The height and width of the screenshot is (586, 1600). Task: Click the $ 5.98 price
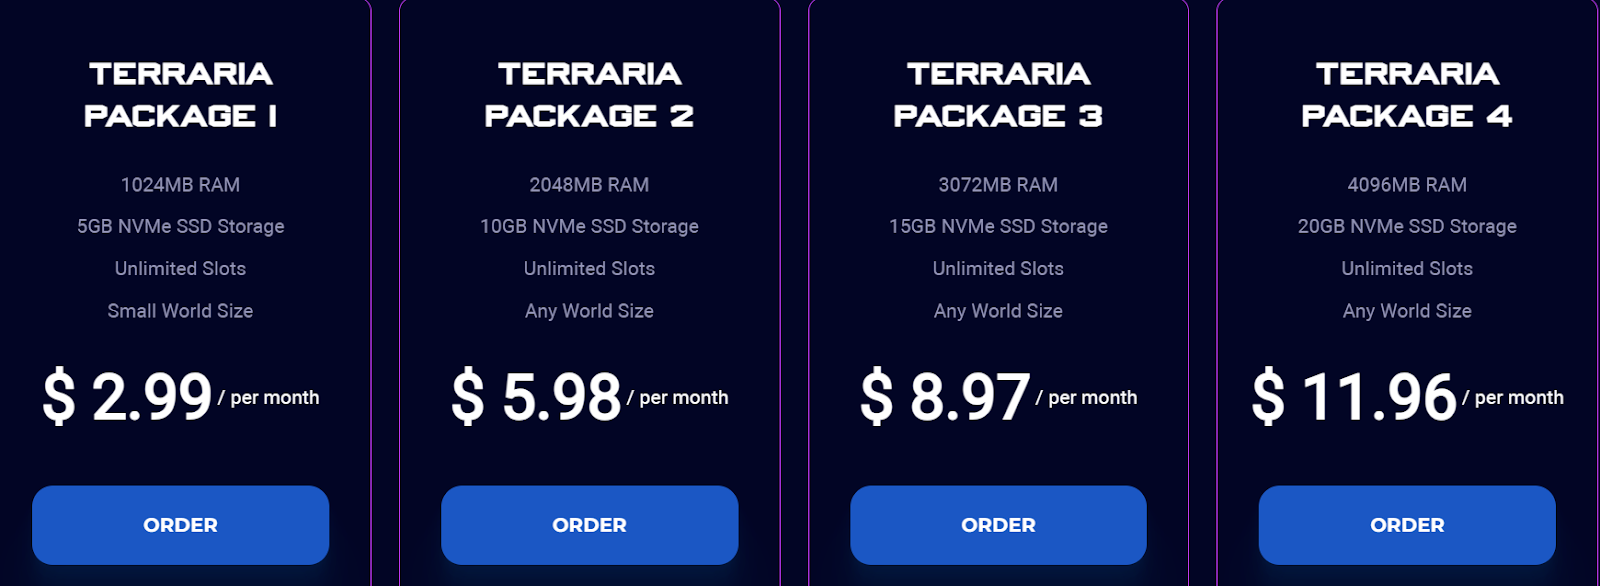point(536,397)
